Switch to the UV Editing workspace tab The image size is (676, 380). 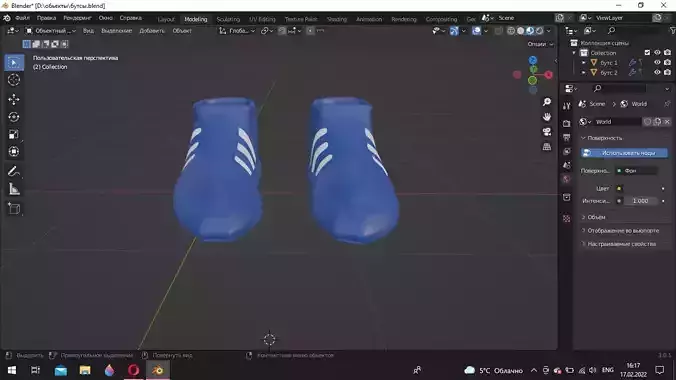tap(262, 19)
